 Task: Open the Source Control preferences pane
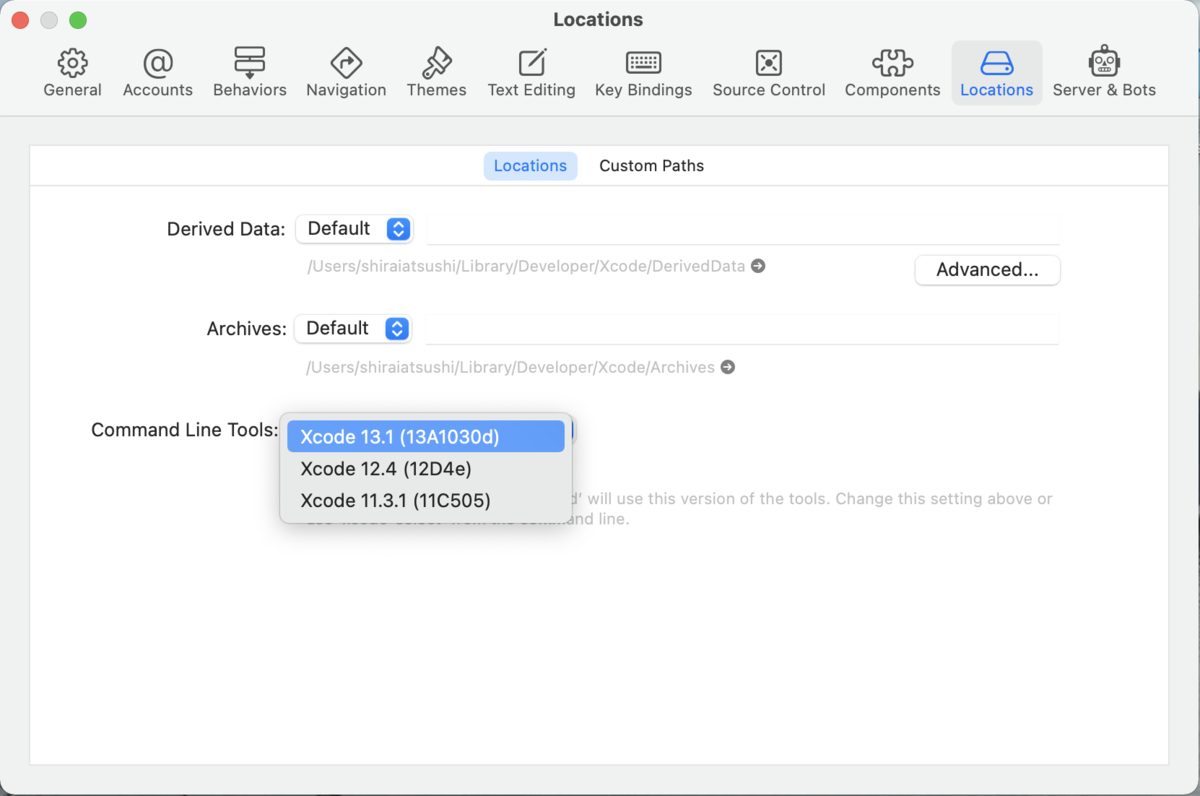pyautogui.click(x=769, y=73)
